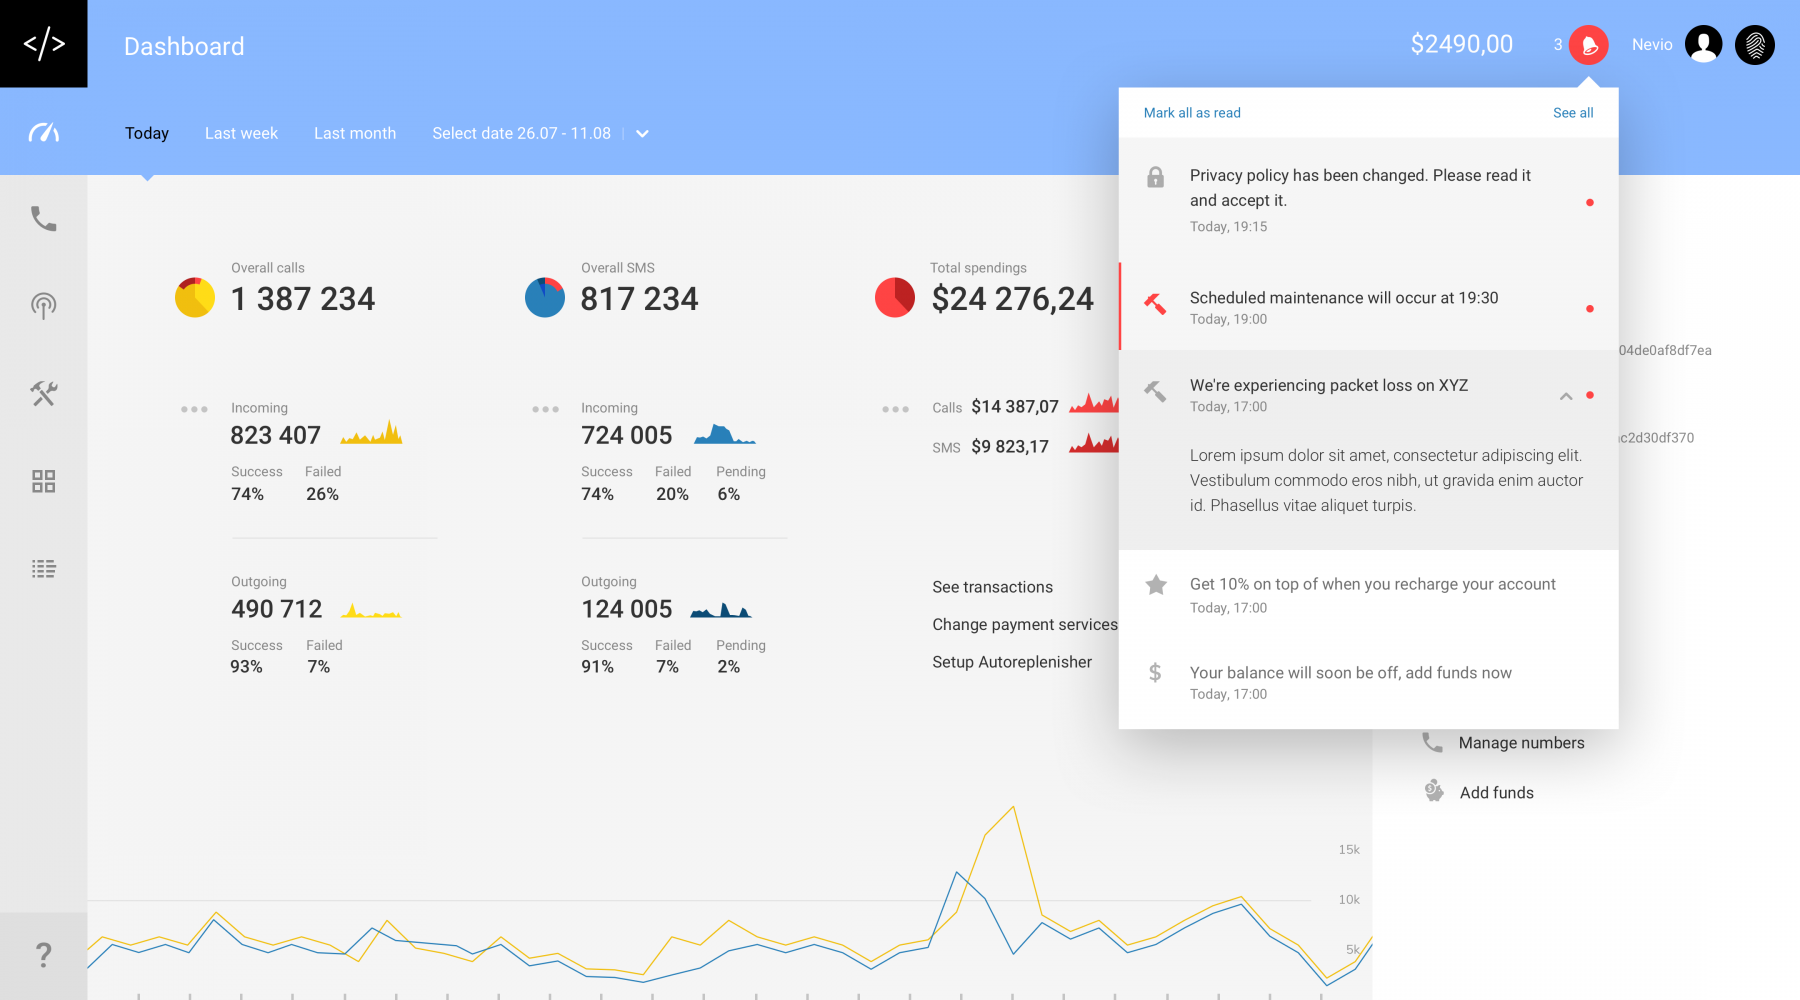Click the fingerprint icon in header
Screen dimensions: 1800x1000
tap(1754, 45)
